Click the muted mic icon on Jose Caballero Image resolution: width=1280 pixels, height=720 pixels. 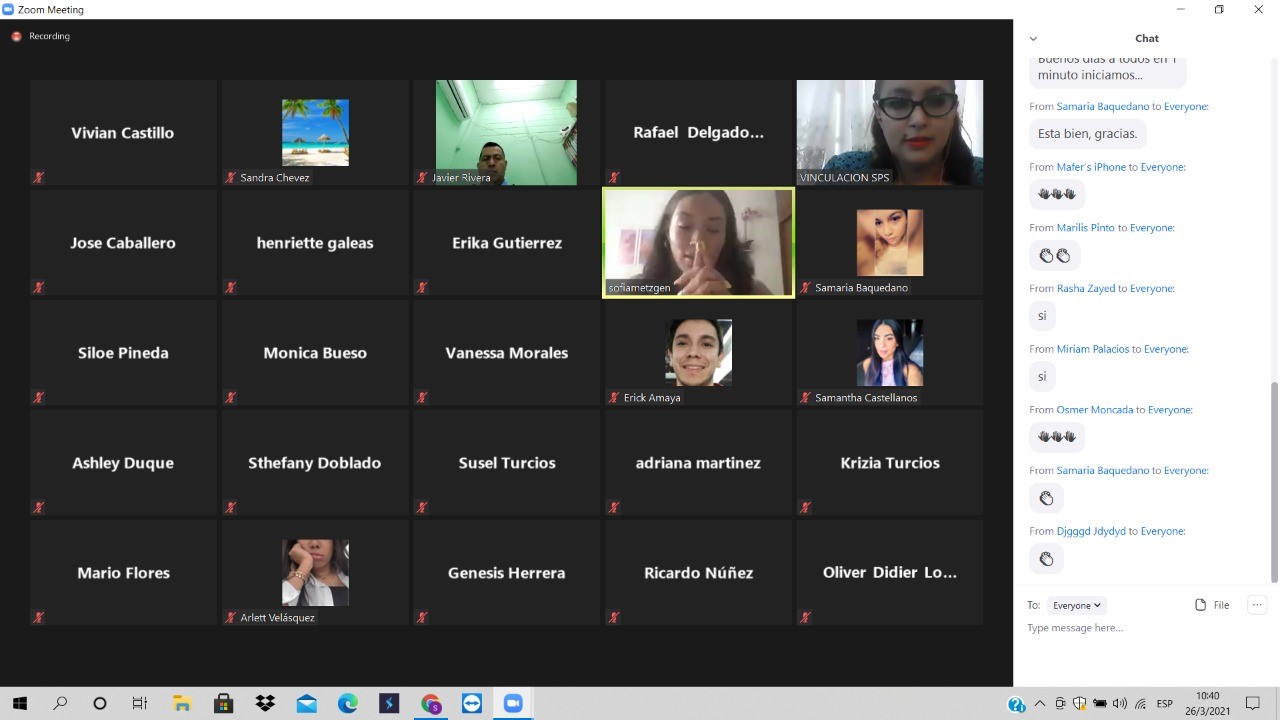(x=39, y=288)
